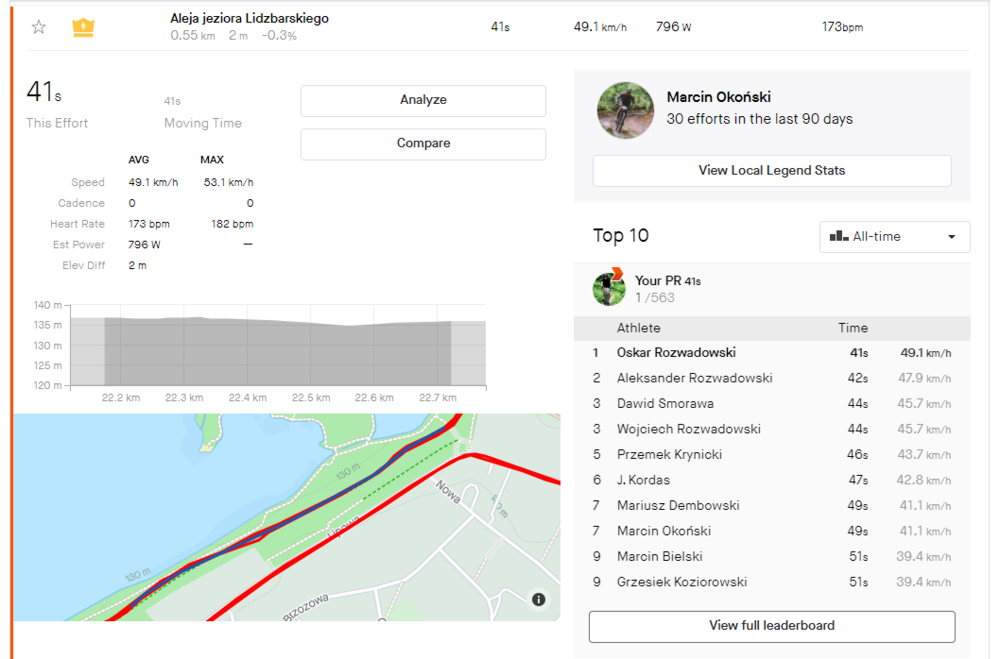
Task: Click the Aleja jeziora Lidzbarskiego segment title
Action: [249, 18]
